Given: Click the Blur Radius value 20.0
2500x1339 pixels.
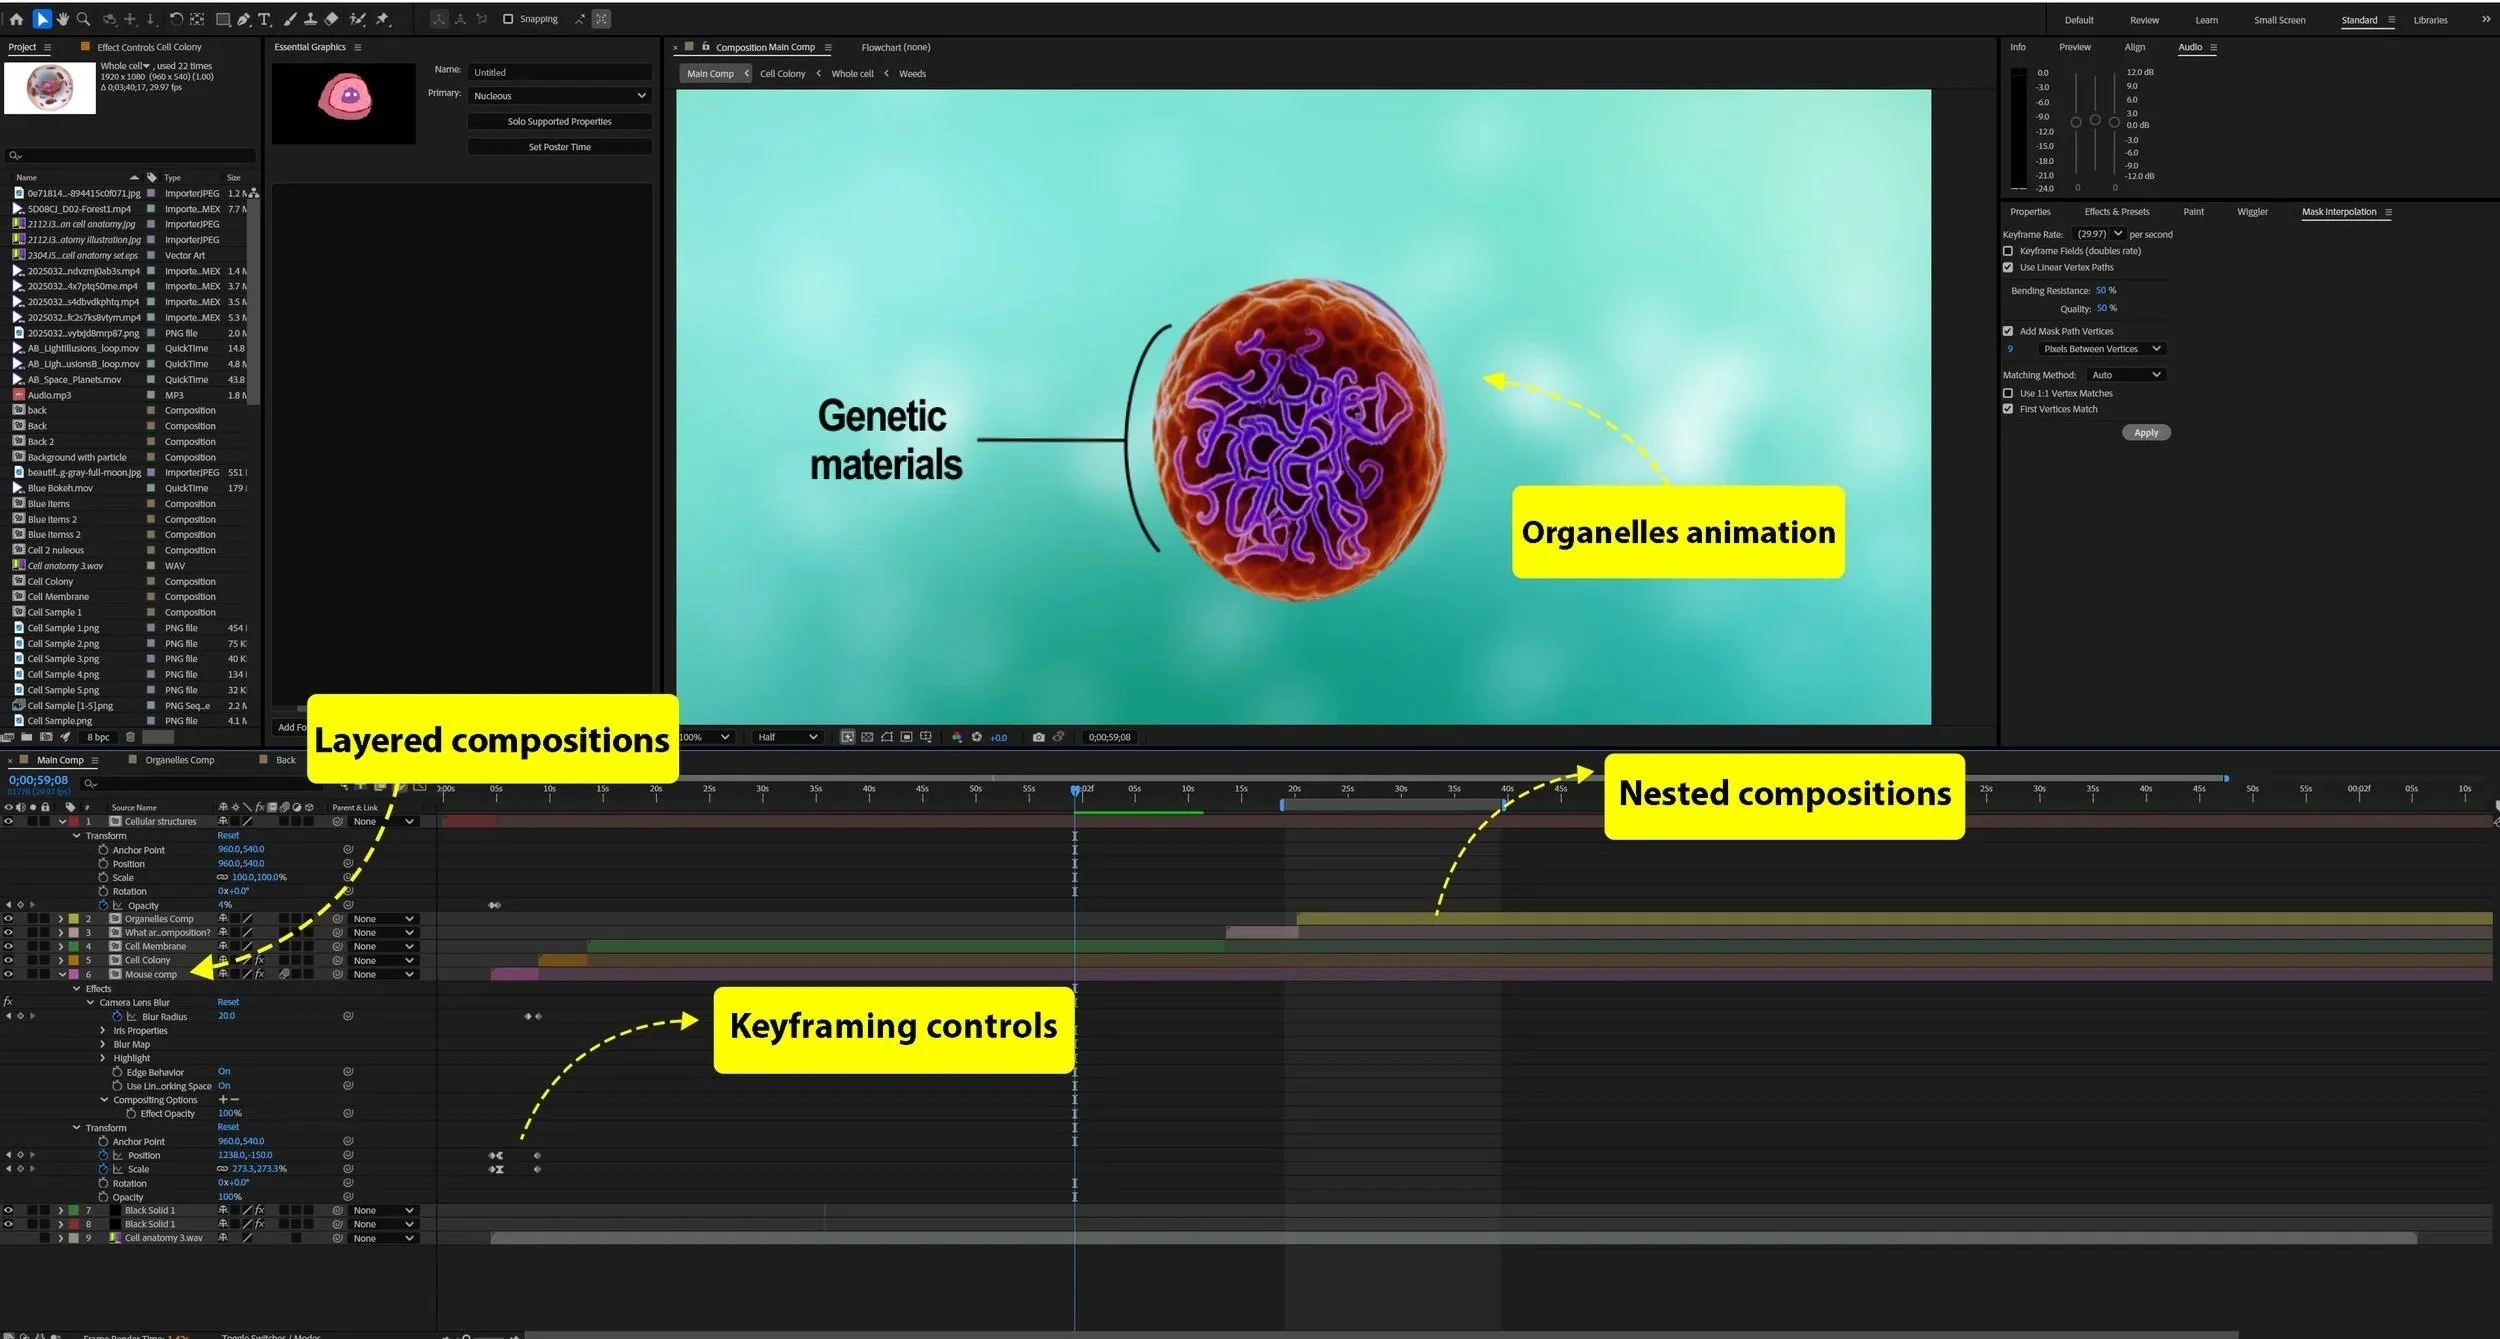Looking at the screenshot, I should click(226, 1016).
